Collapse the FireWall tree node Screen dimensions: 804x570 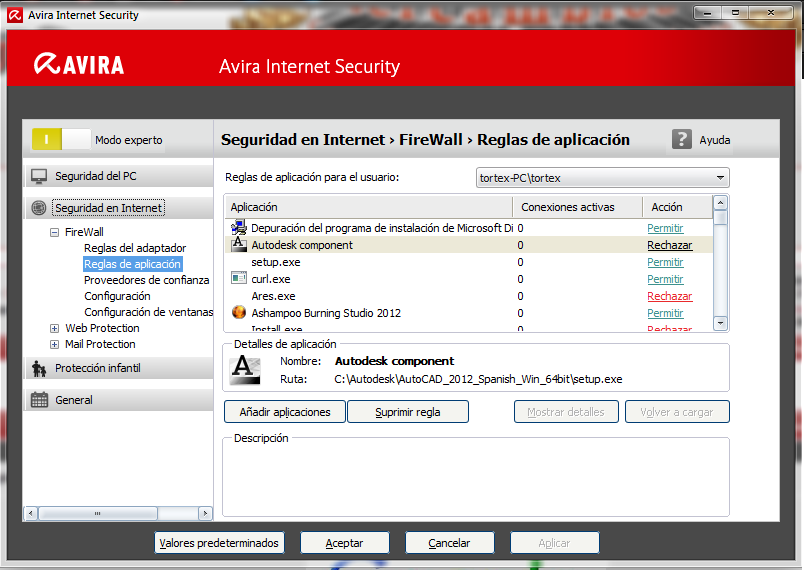point(54,232)
